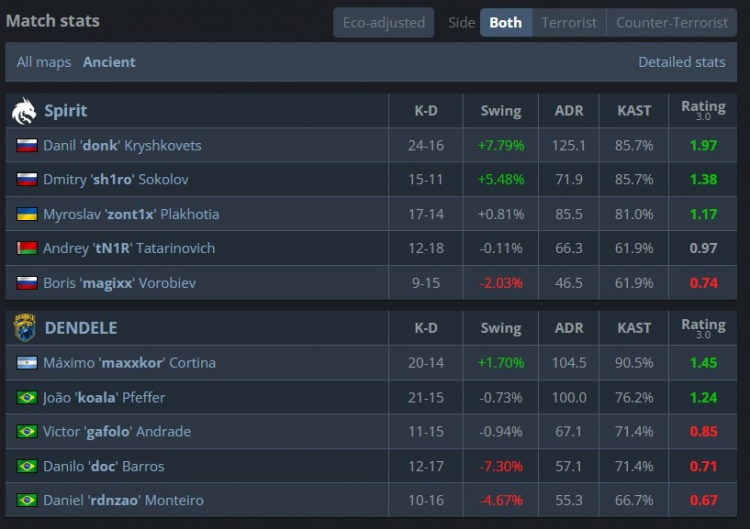
Task: Switch to the All maps tab
Action: coord(44,62)
